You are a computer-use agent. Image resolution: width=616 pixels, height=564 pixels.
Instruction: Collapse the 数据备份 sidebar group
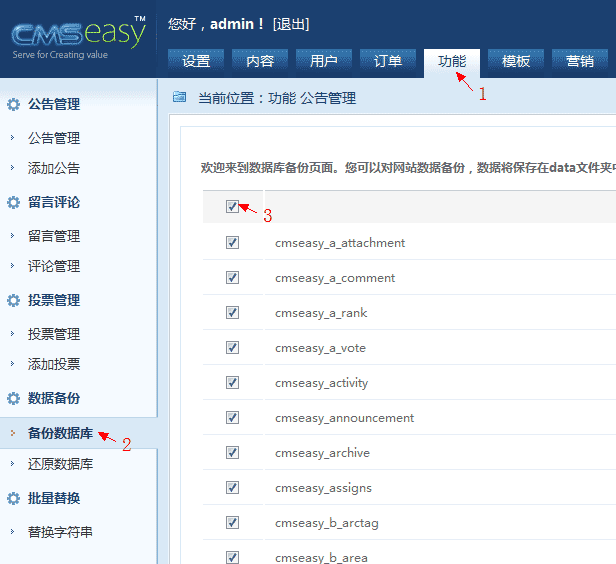[x=54, y=398]
